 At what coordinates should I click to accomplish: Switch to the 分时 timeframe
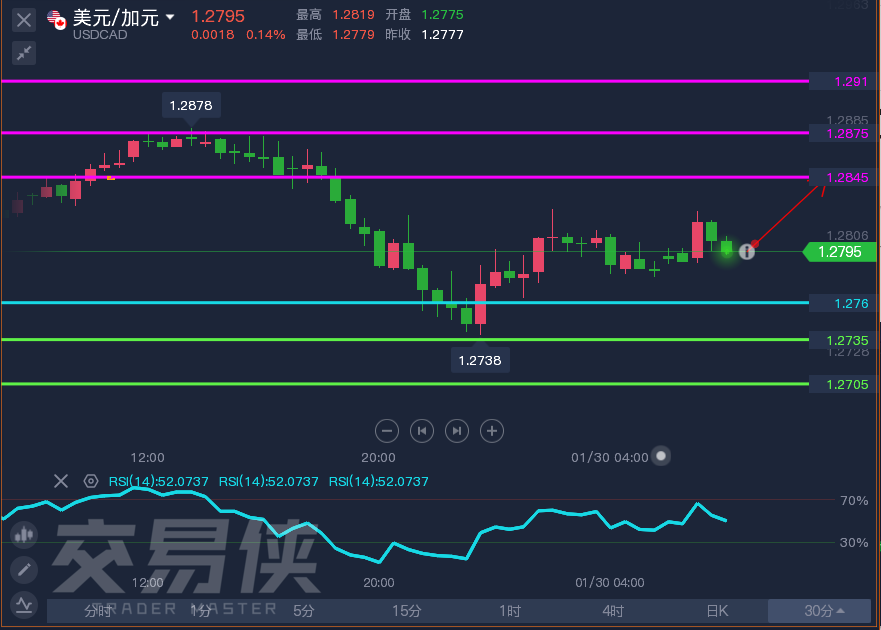coord(98,611)
